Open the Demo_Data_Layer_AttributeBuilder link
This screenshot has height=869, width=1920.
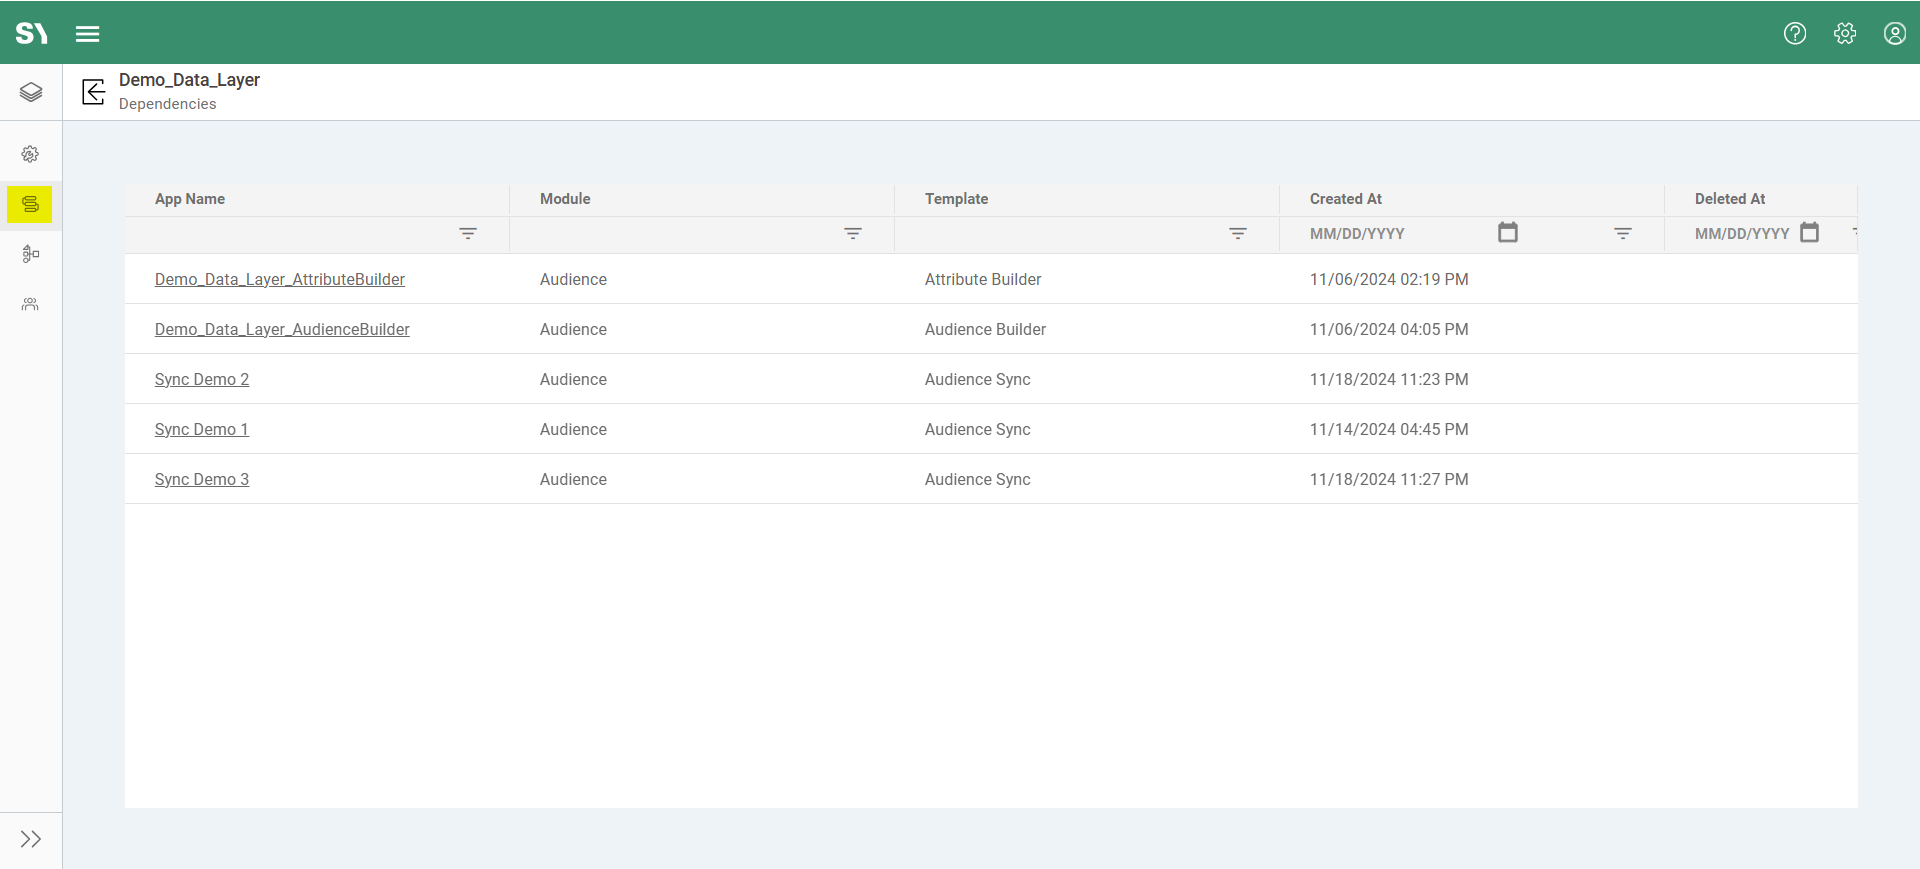click(280, 280)
